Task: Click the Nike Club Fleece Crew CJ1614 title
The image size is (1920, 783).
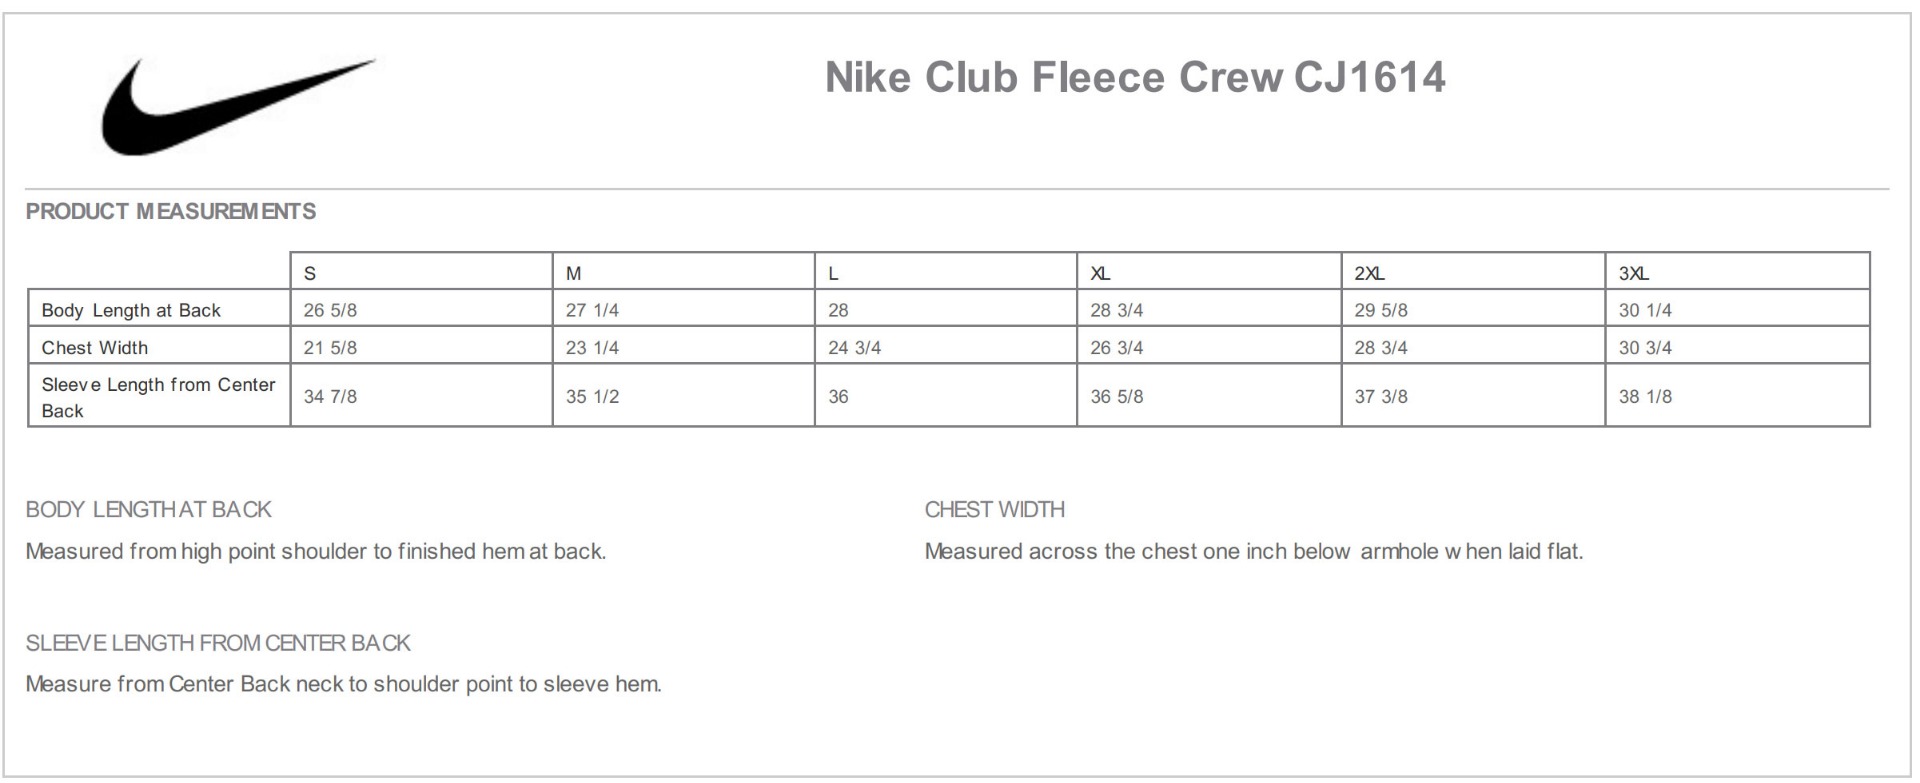Action: click(x=1134, y=78)
